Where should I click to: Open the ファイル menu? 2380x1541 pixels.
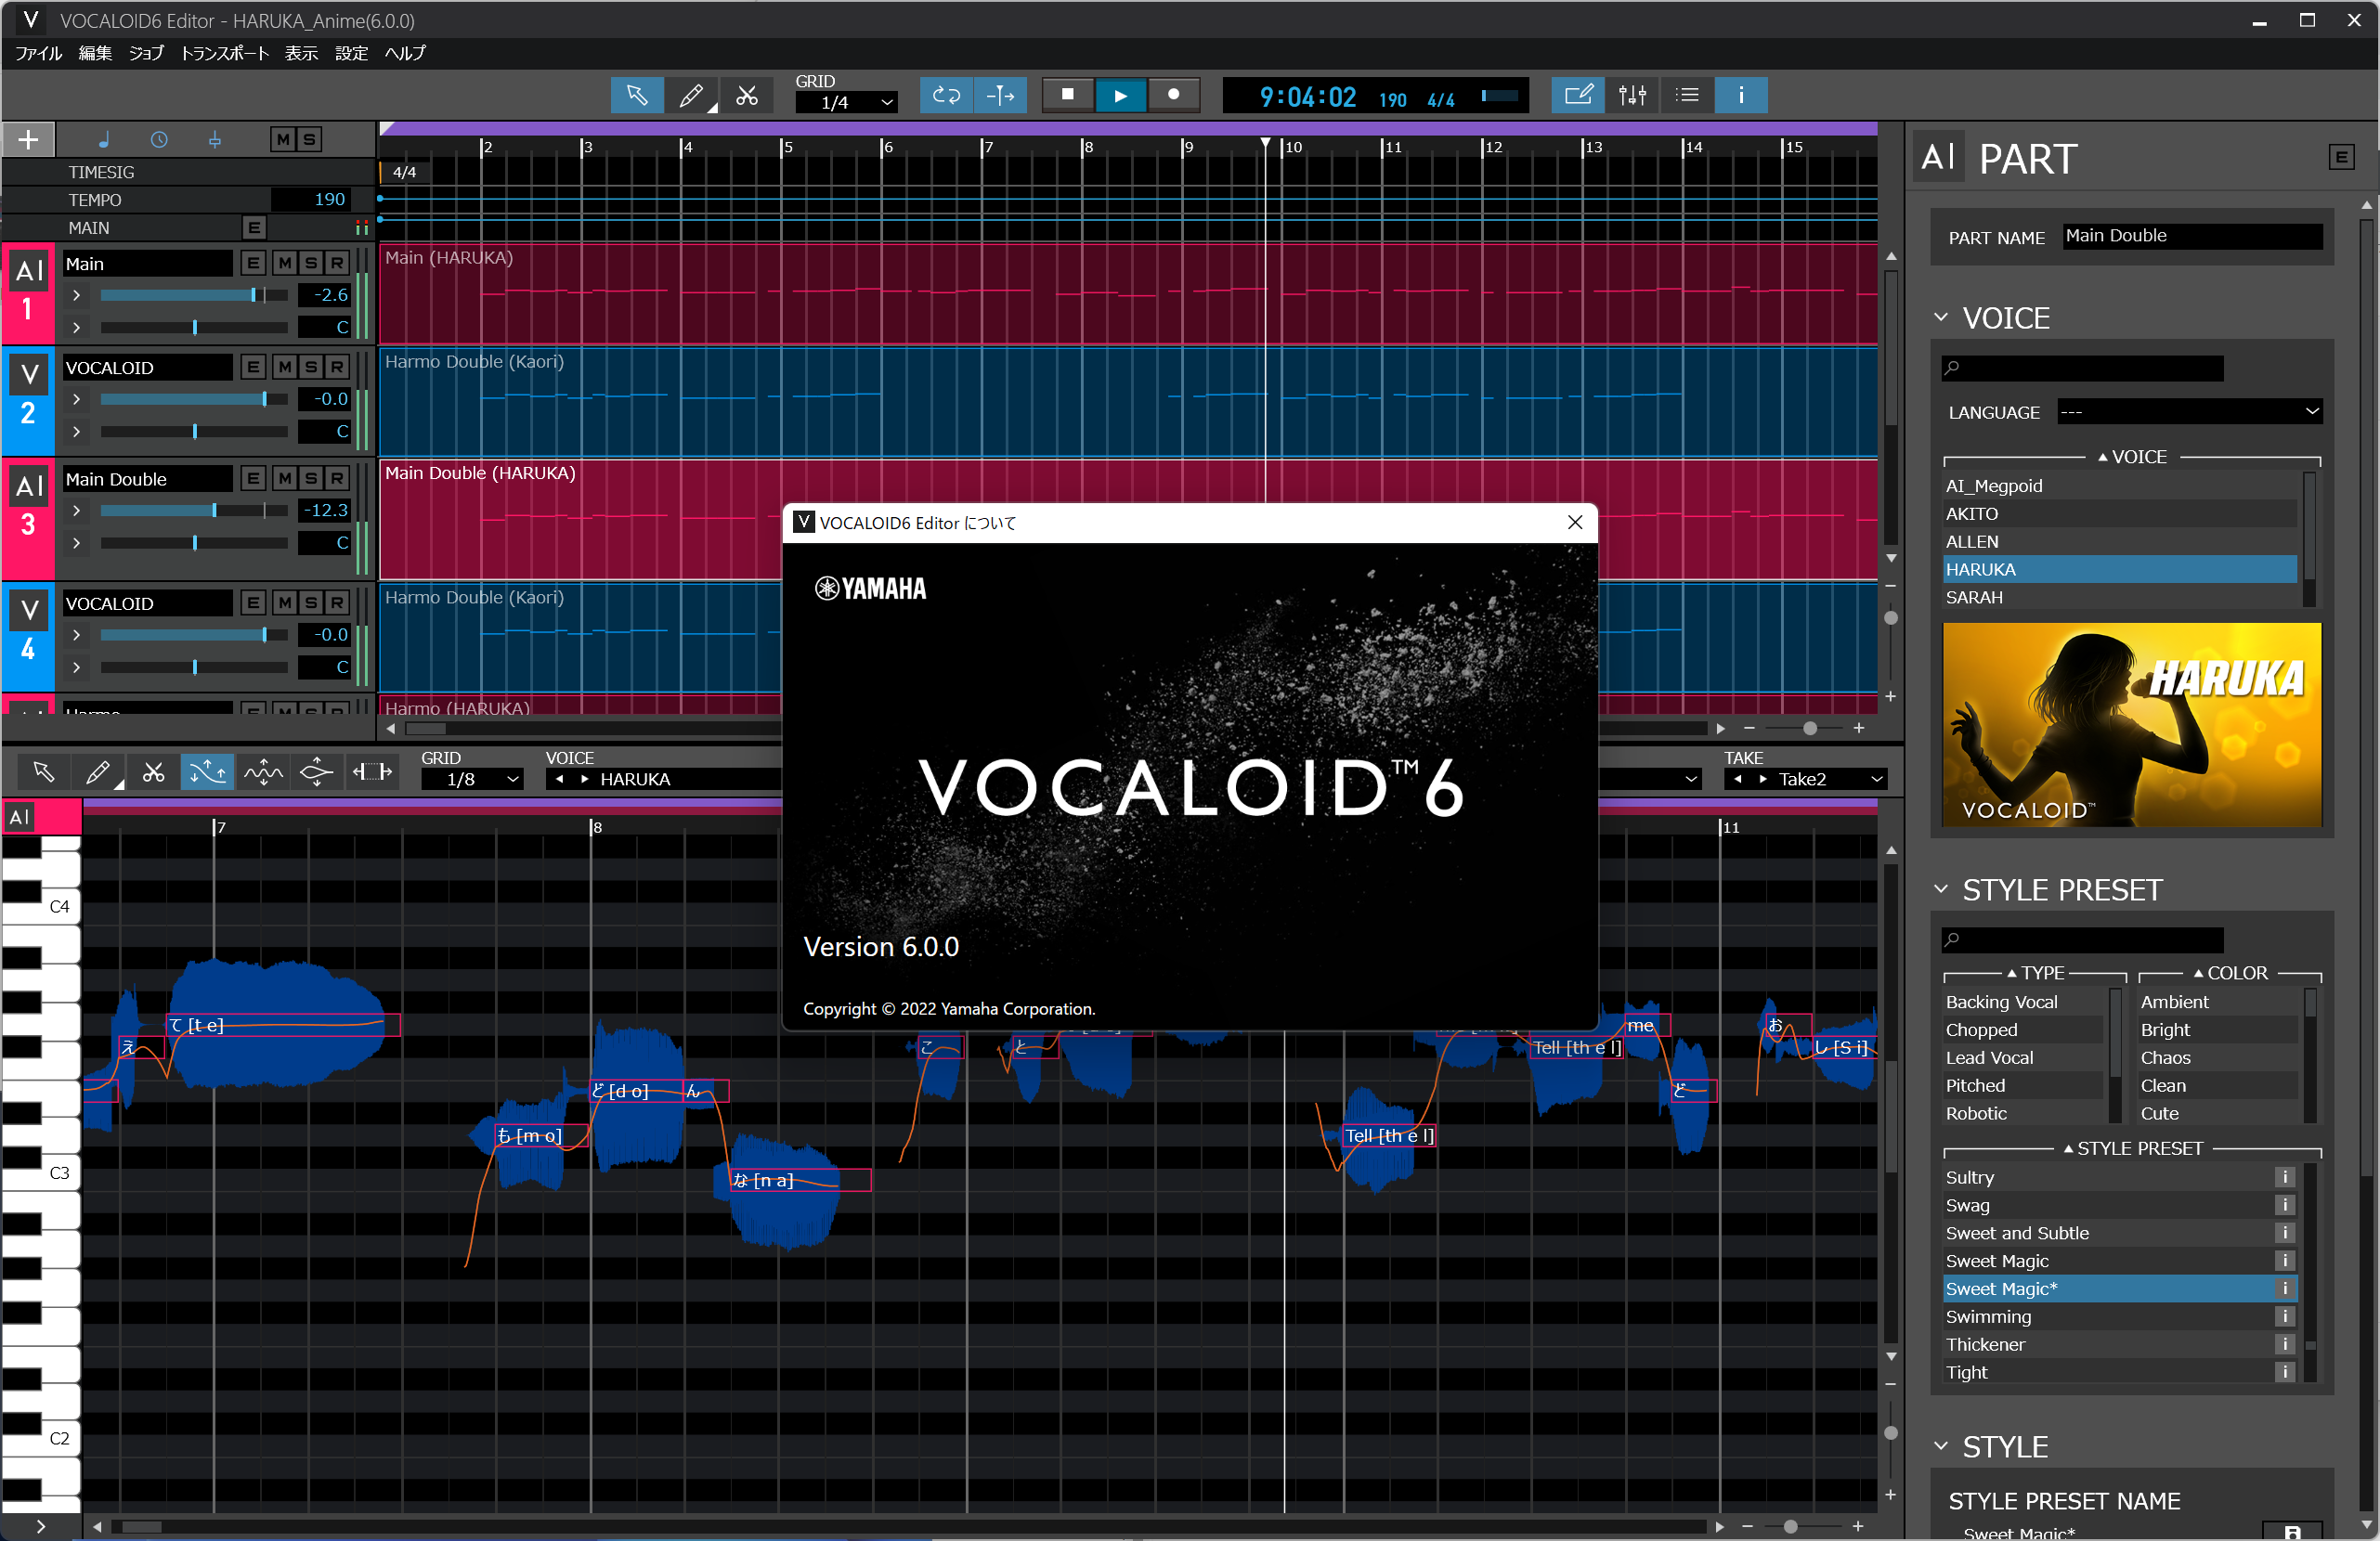tap(39, 53)
